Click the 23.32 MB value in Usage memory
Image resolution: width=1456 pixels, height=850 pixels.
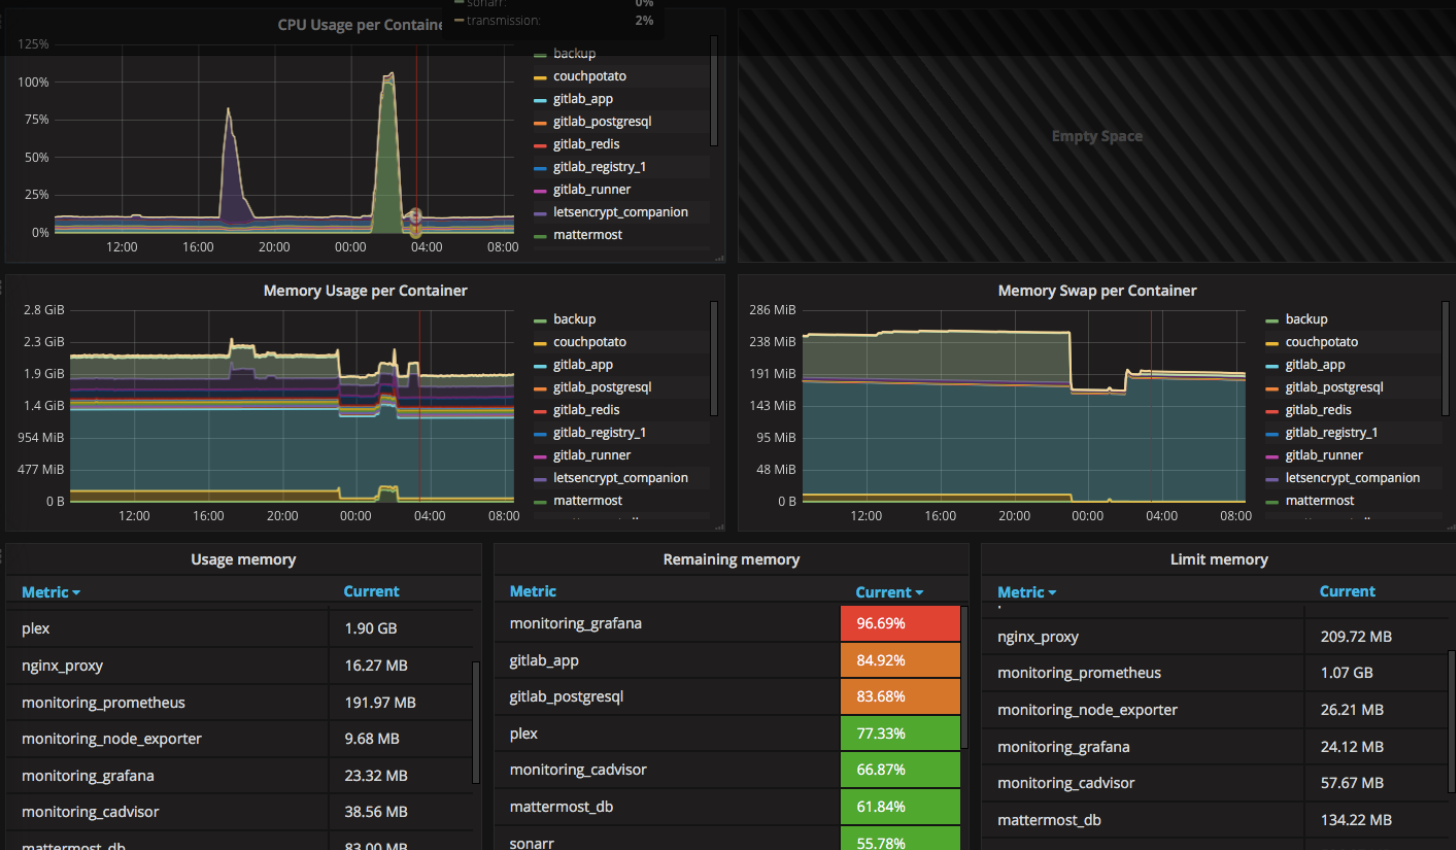pos(376,775)
